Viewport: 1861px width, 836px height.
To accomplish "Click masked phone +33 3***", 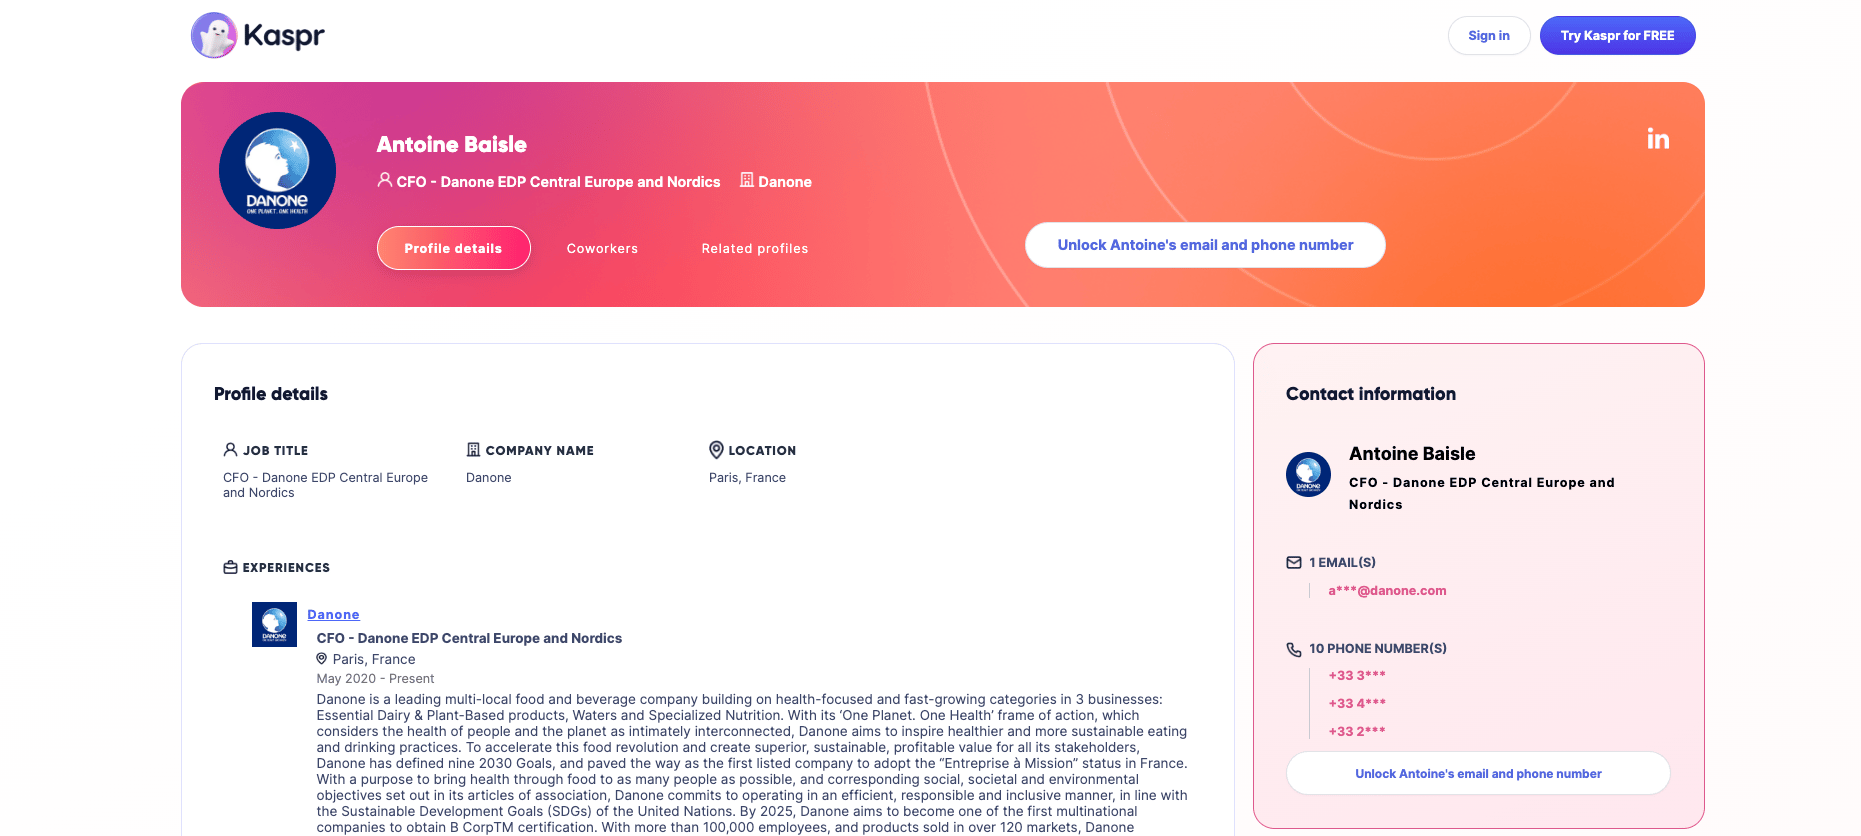I will 1357,676.
